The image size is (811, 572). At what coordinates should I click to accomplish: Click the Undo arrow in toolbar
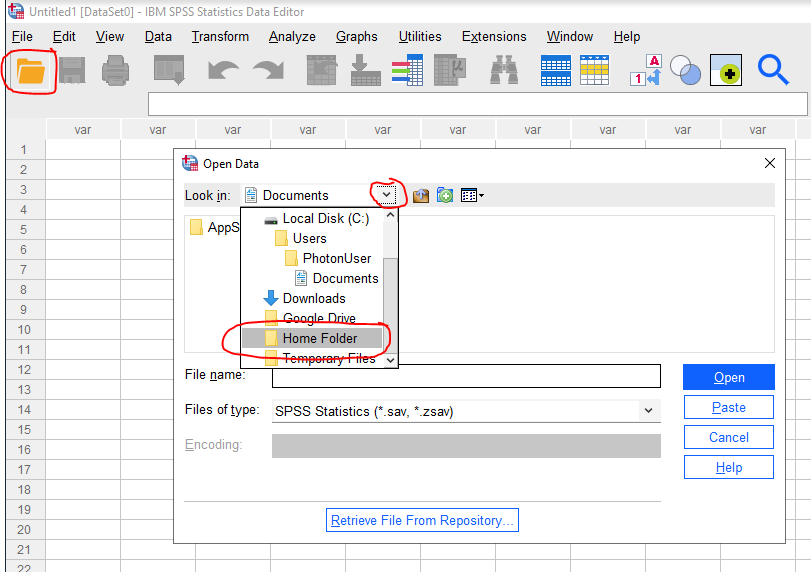point(222,71)
